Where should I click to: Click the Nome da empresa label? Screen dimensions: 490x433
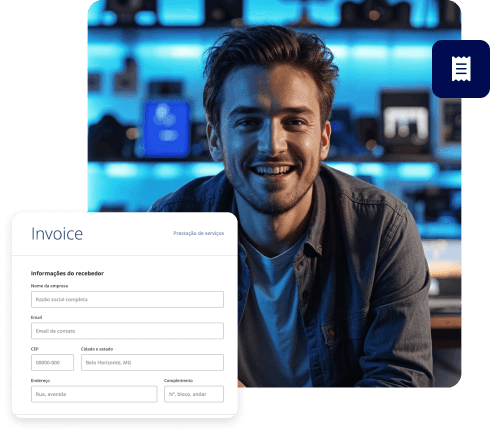(x=49, y=286)
